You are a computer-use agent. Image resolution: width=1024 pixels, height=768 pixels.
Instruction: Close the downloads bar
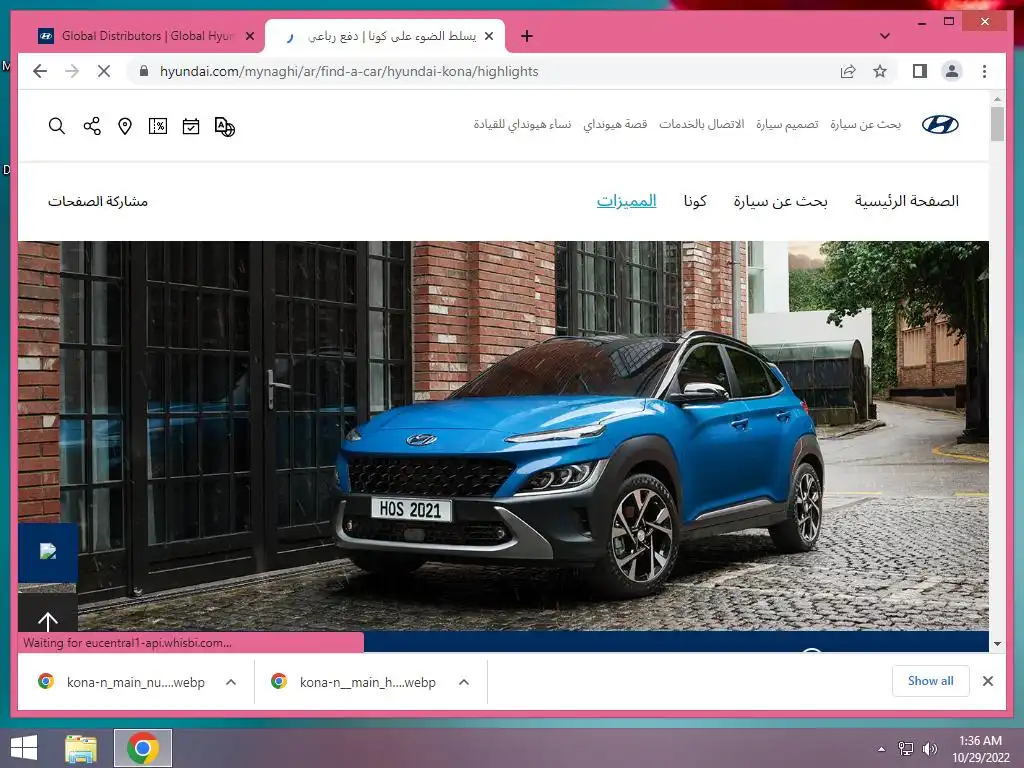988,681
